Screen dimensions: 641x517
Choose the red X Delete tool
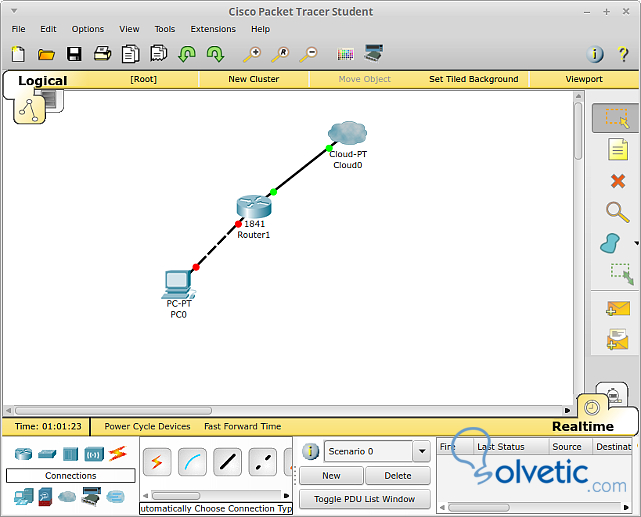pos(618,181)
